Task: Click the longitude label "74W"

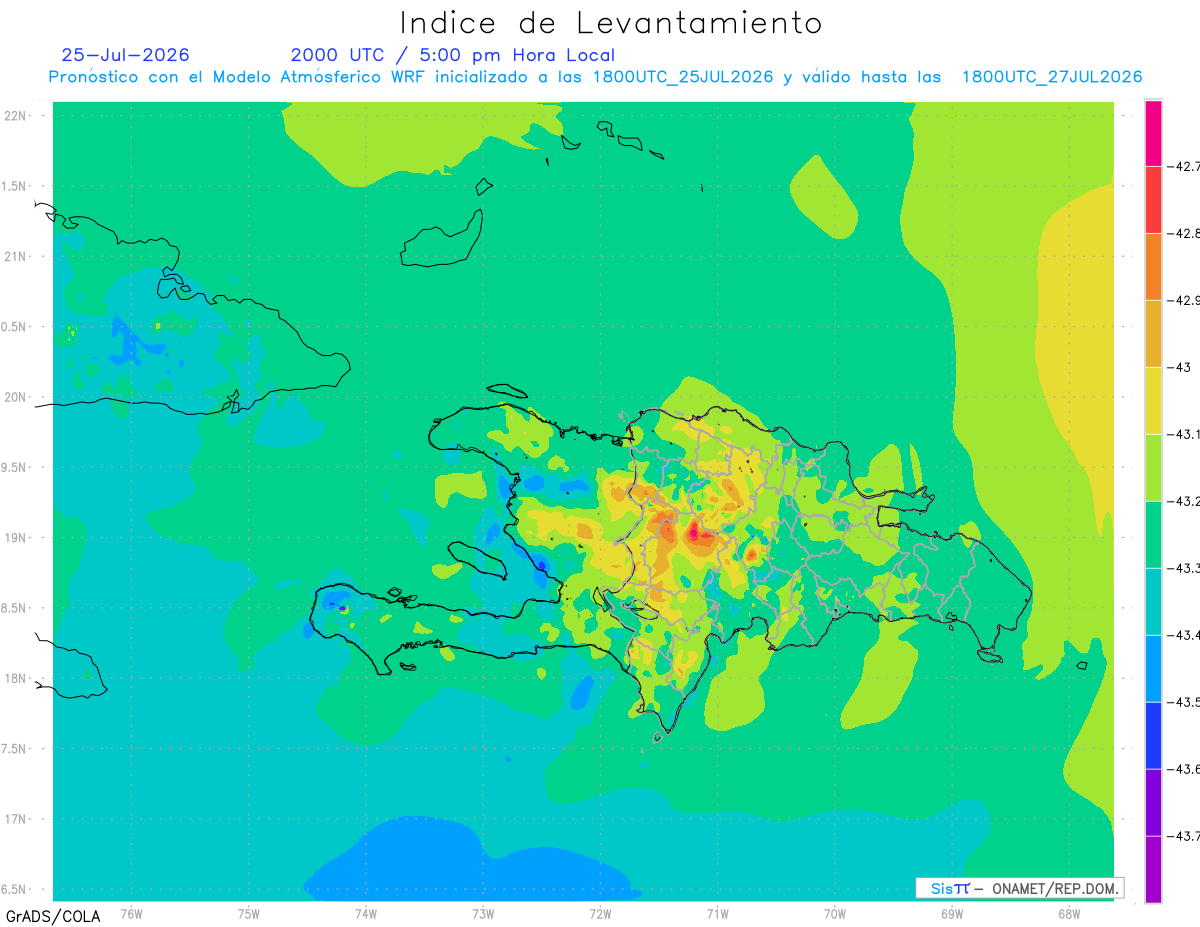Action: [x=366, y=913]
